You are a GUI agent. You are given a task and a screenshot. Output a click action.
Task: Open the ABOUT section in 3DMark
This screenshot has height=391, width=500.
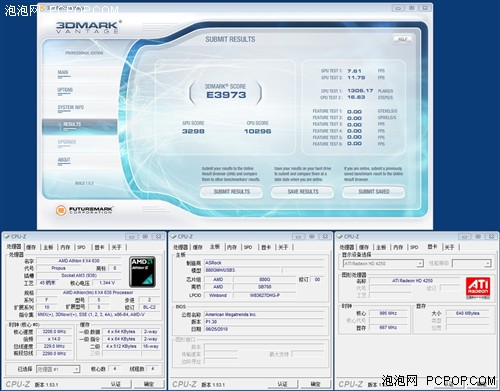[x=64, y=160]
